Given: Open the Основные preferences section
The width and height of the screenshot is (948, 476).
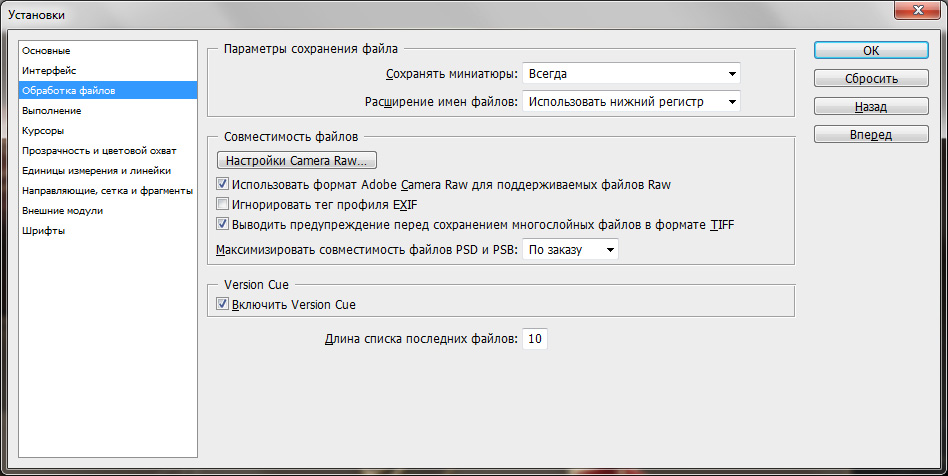Looking at the screenshot, I should [x=46, y=50].
